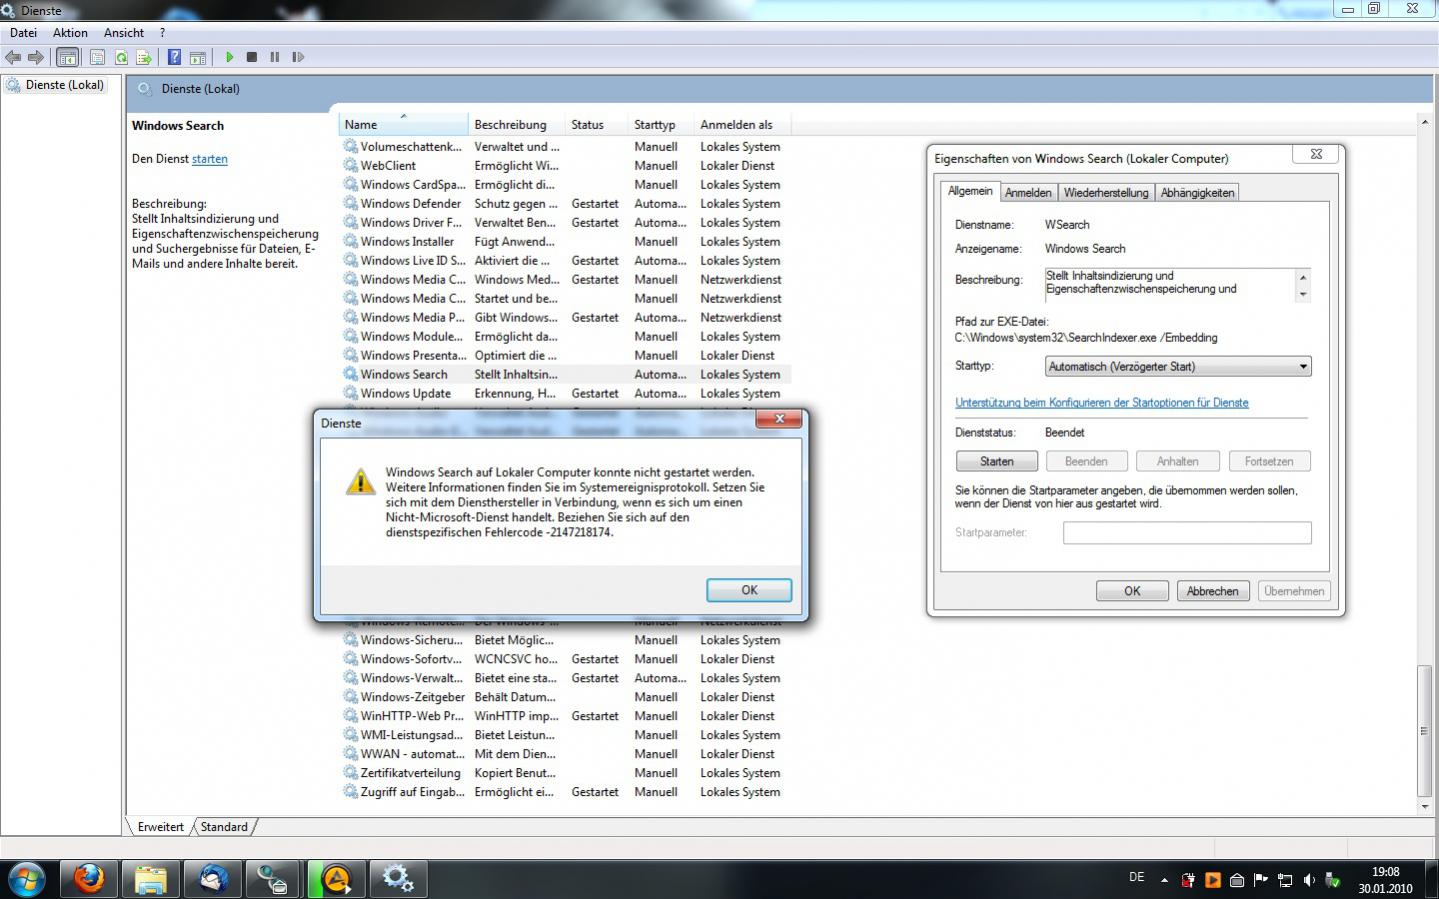Screen dimensions: 1439x899
Task: Switch to the Wiederherstellung tab
Action: [1106, 192]
